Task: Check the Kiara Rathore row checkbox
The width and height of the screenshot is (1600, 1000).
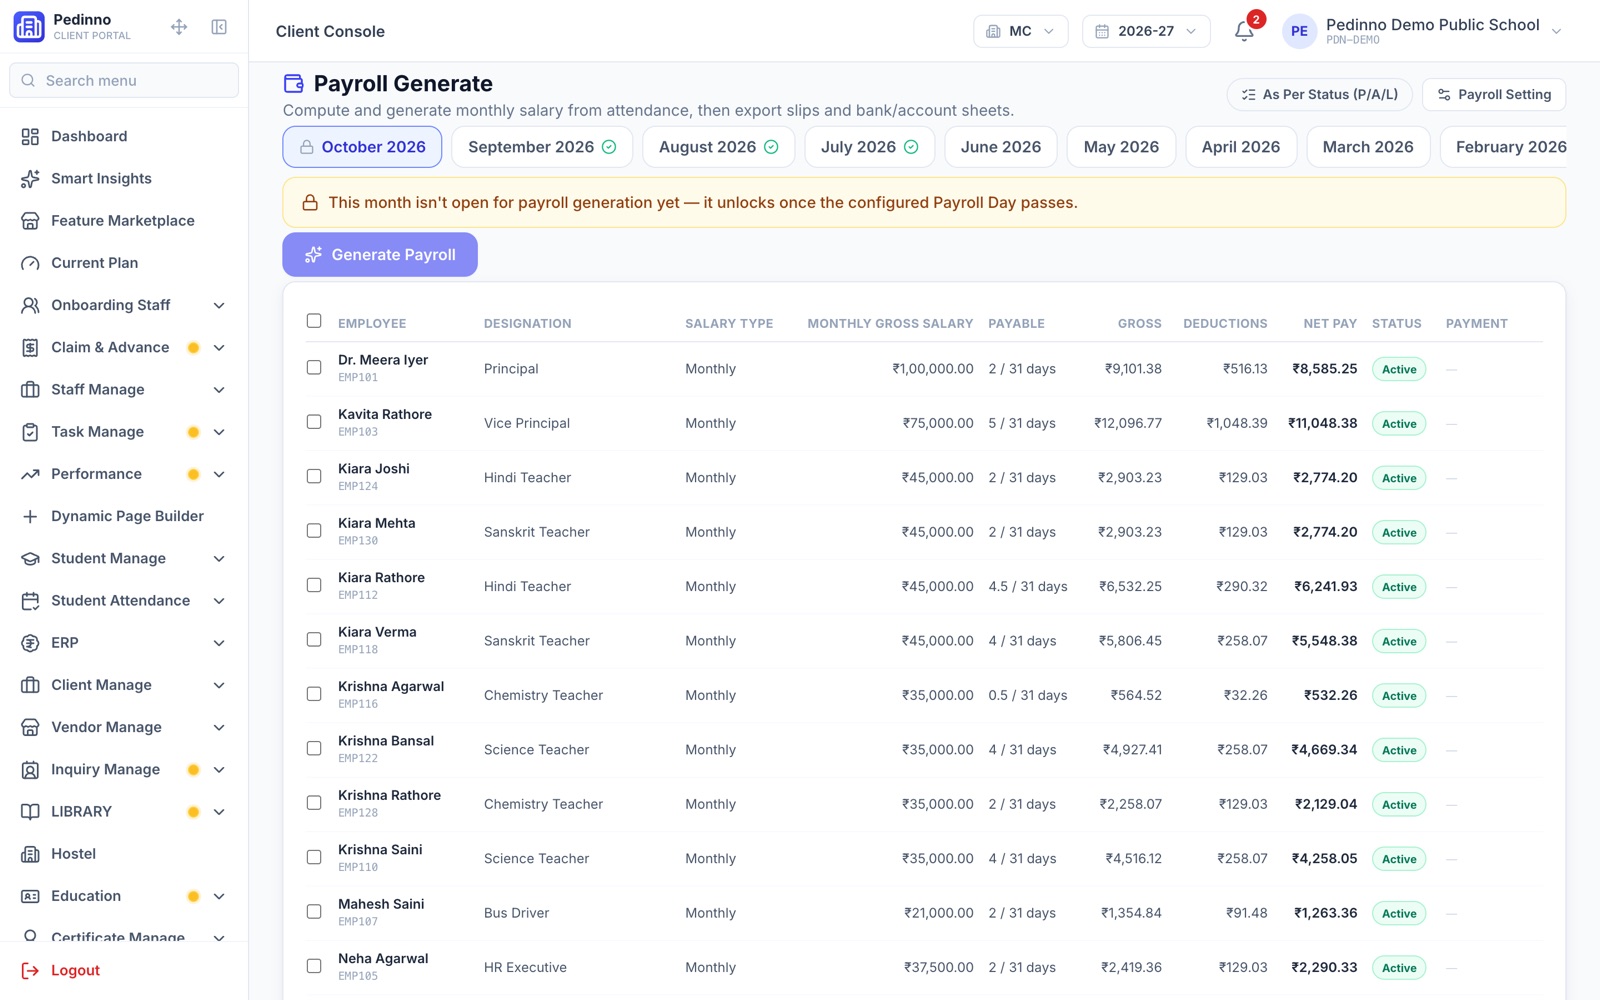Action: [314, 585]
